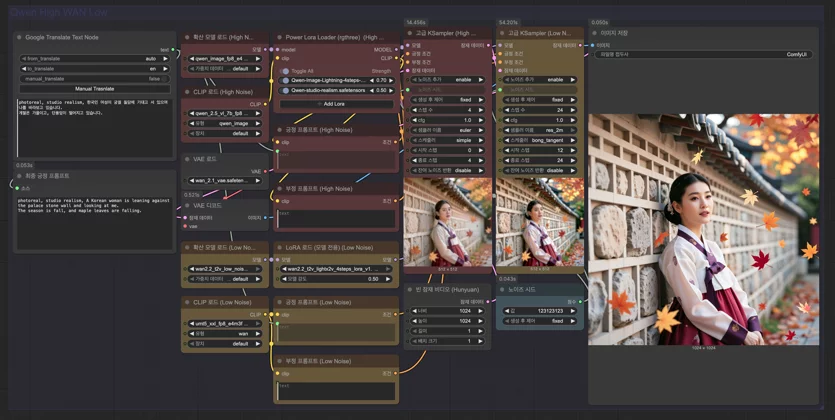
Task: Disable the Qwen-Image-Lightning-4steps lora toggle
Action: click(285, 80)
